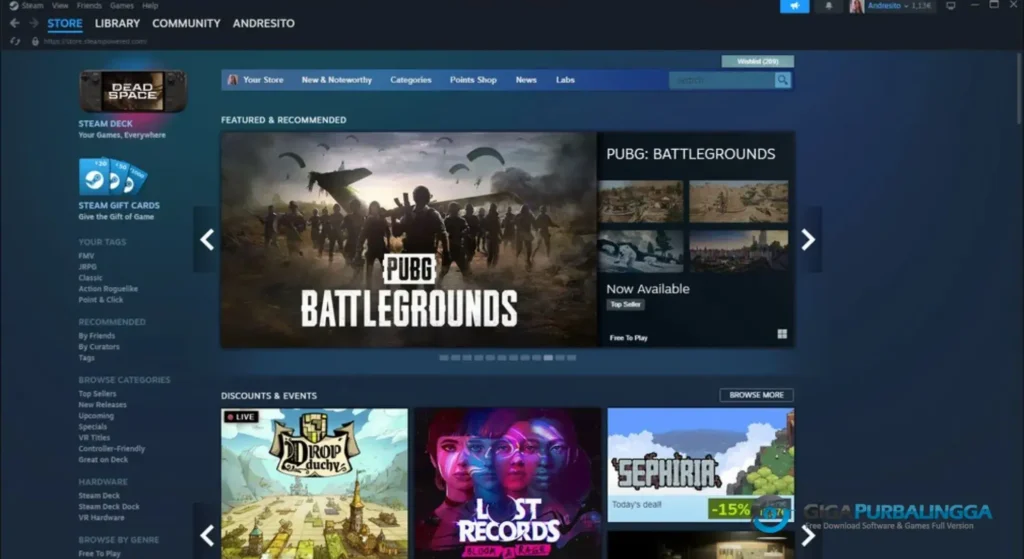Click the lock icon beside the URL

pos(35,41)
